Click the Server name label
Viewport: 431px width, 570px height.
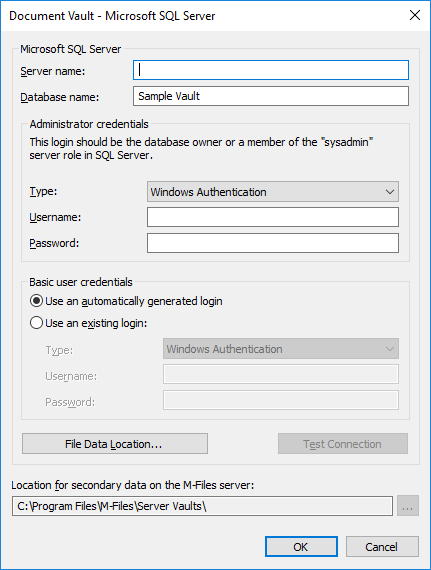click(53, 71)
